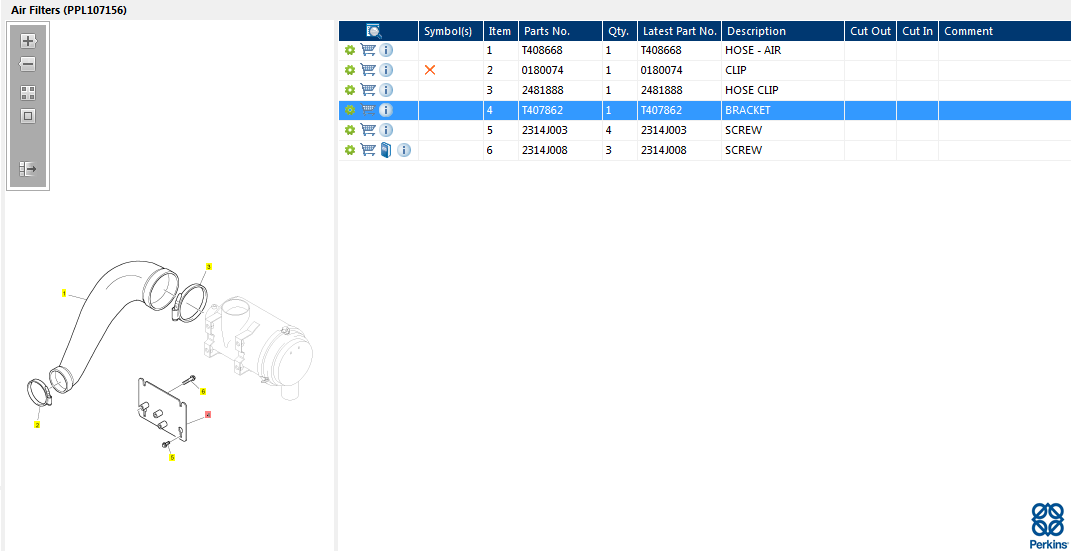
Task: Zoom out of the diagram with minus icon
Action: [27, 65]
